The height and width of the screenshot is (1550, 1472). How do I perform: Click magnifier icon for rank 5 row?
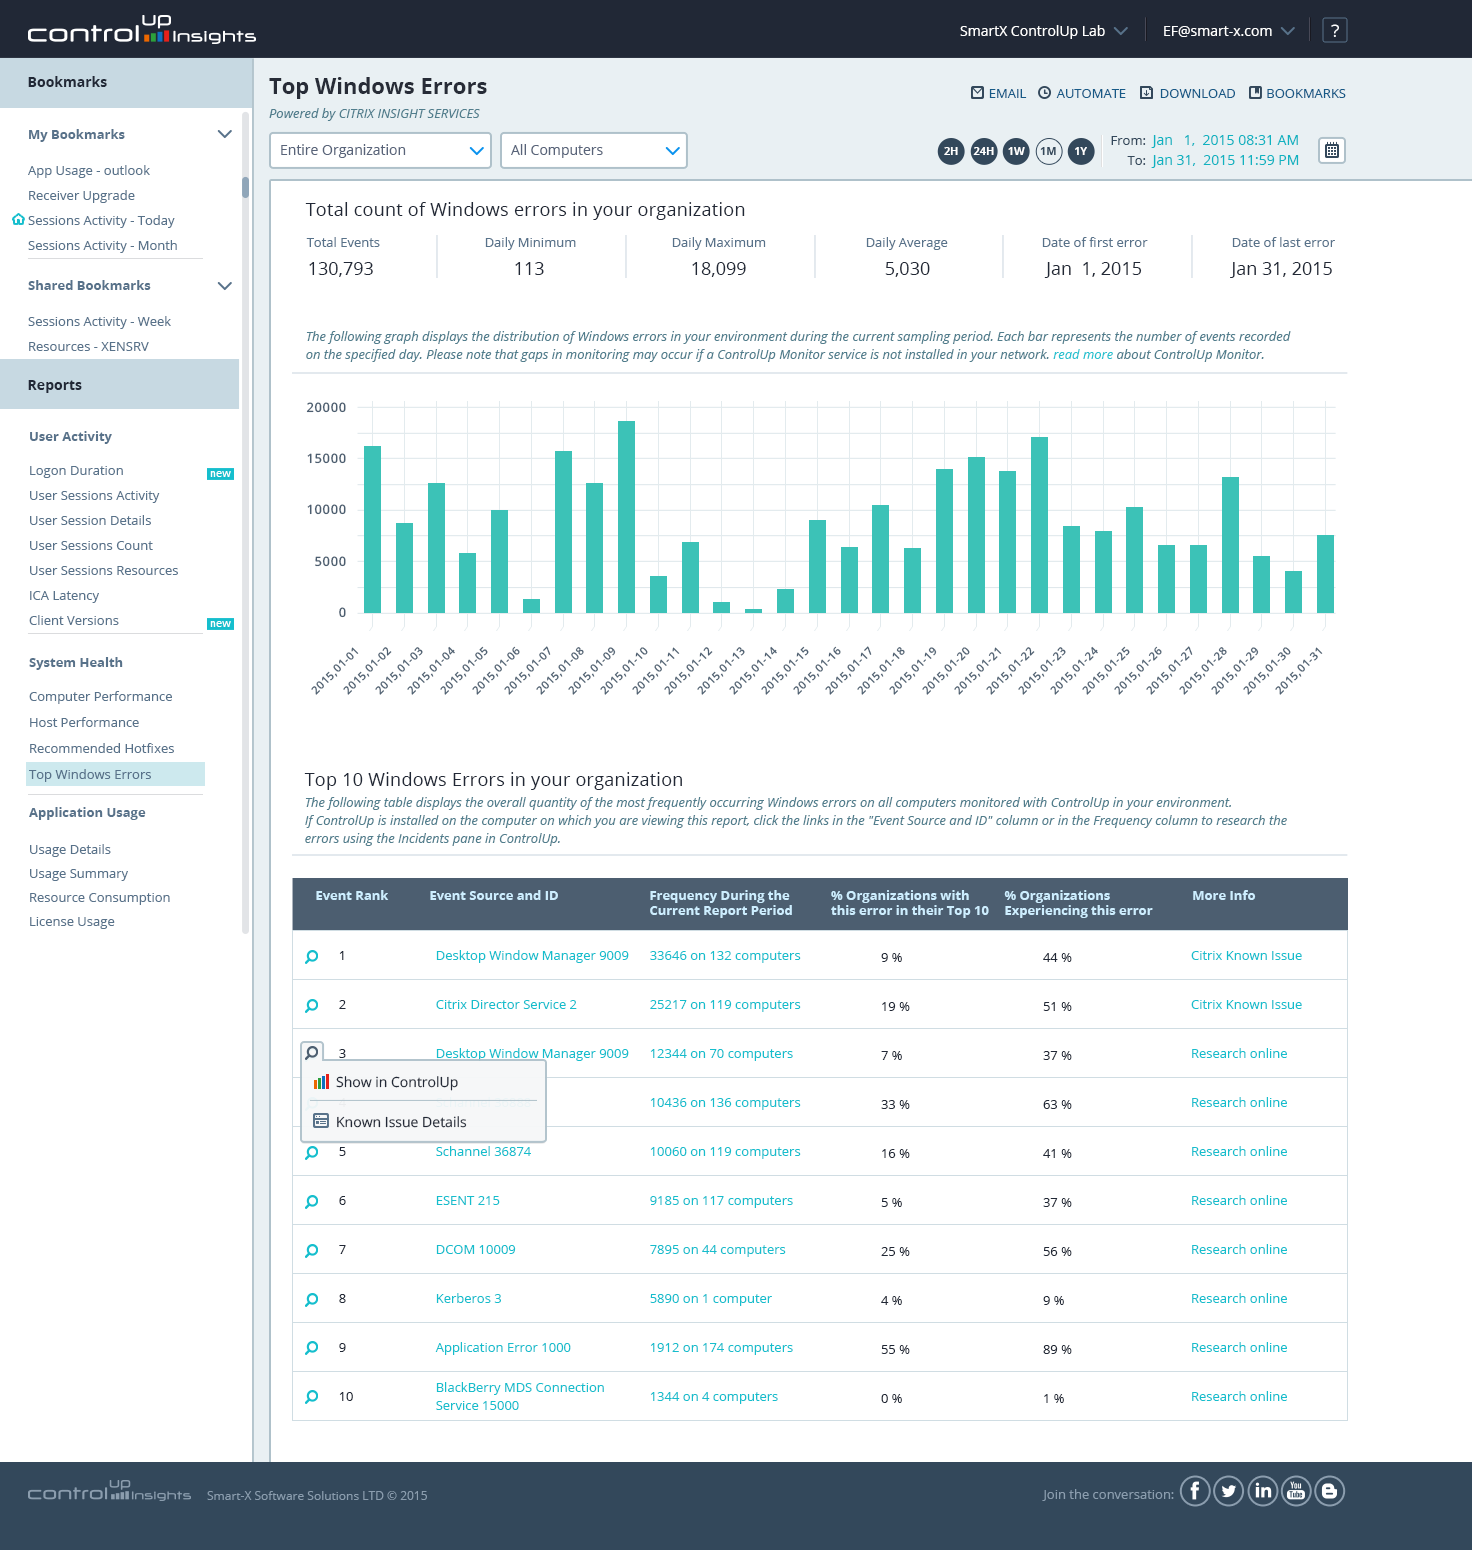(312, 1153)
